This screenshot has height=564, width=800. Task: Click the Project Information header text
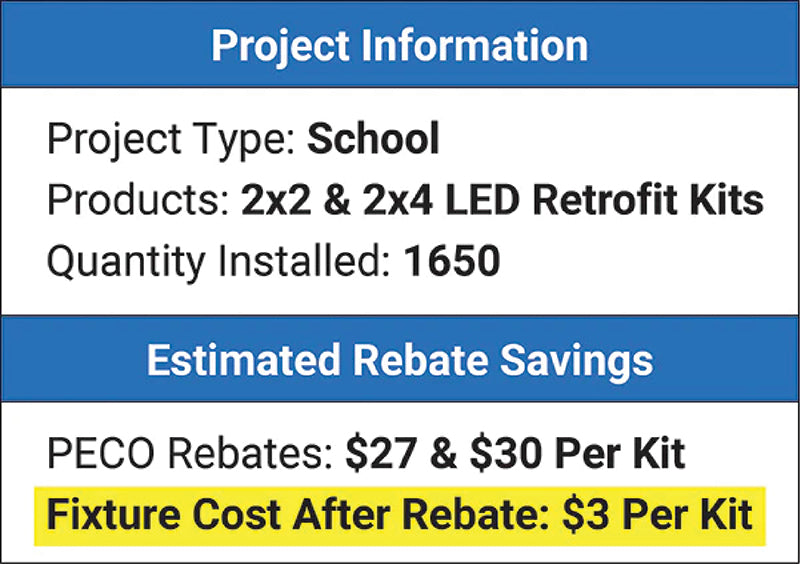tap(399, 47)
